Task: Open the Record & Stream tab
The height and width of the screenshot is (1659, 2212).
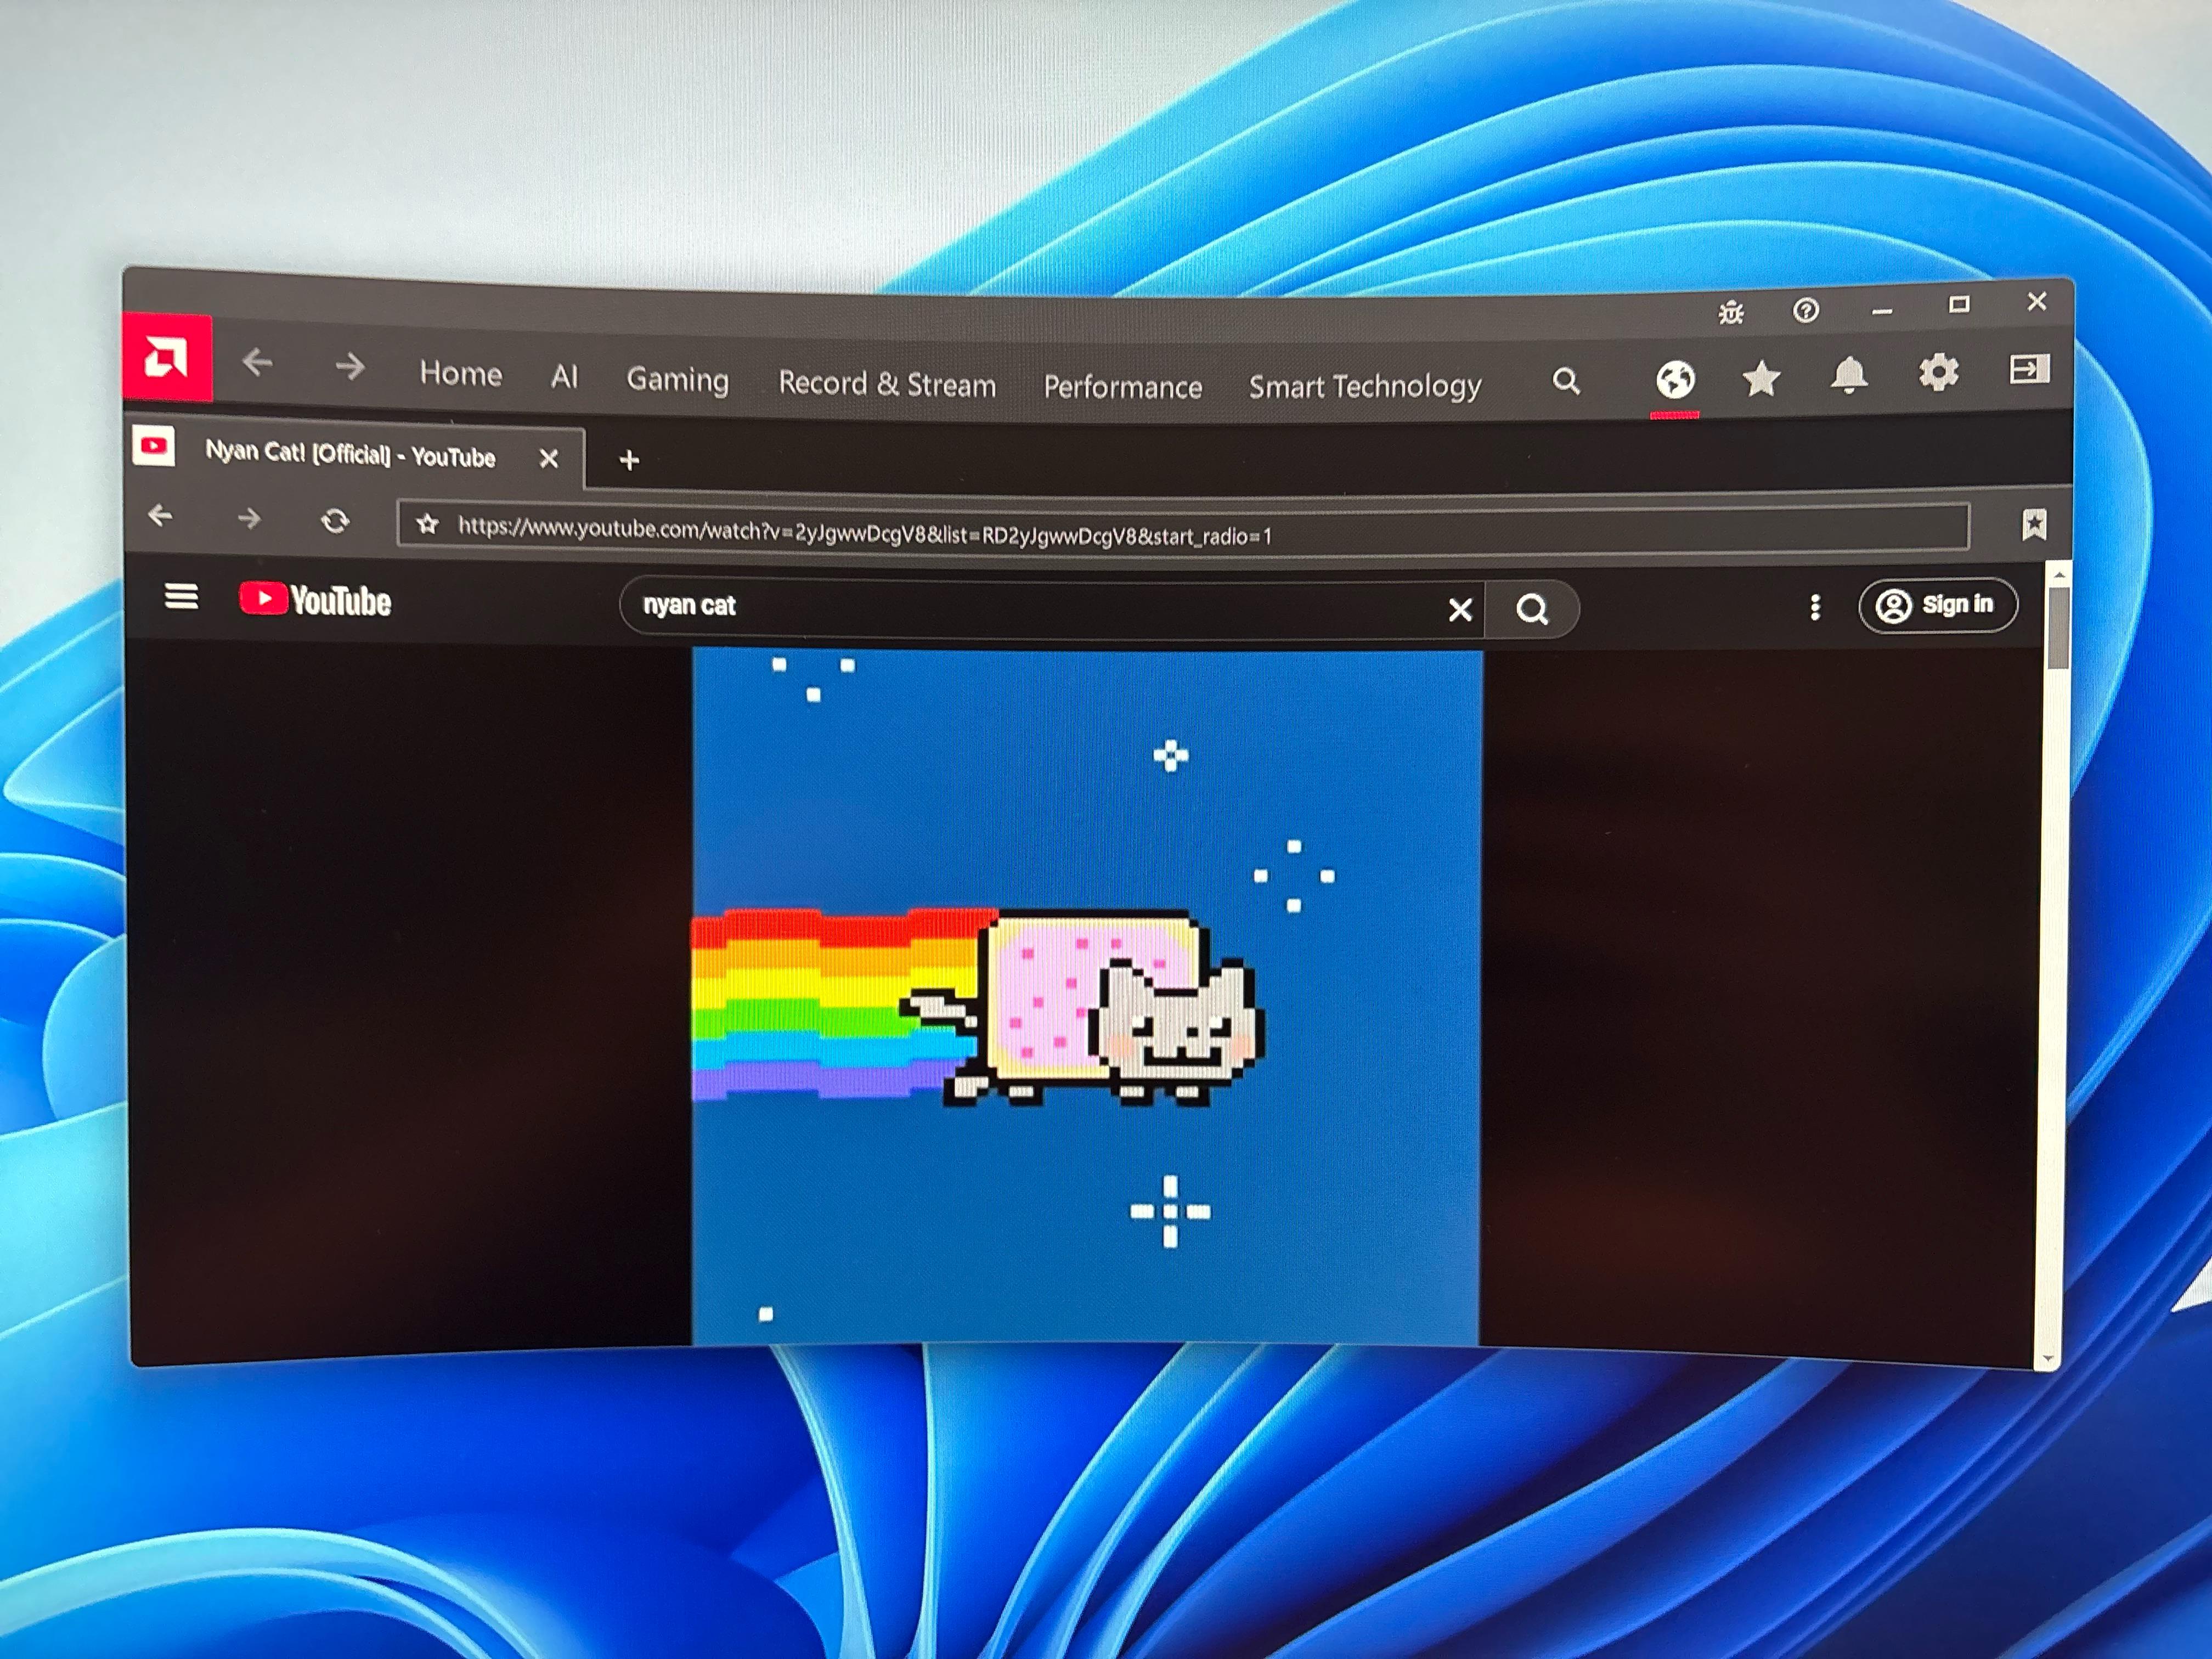Action: pos(887,384)
